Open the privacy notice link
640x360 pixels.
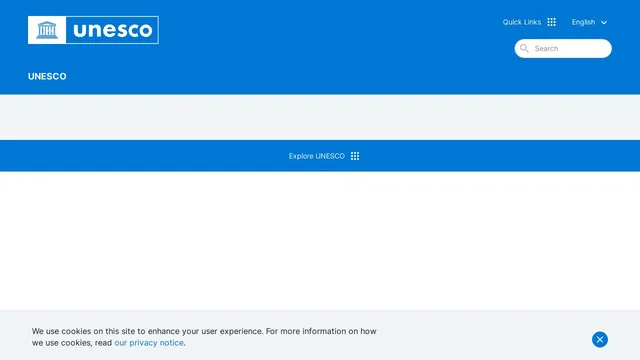tap(149, 343)
